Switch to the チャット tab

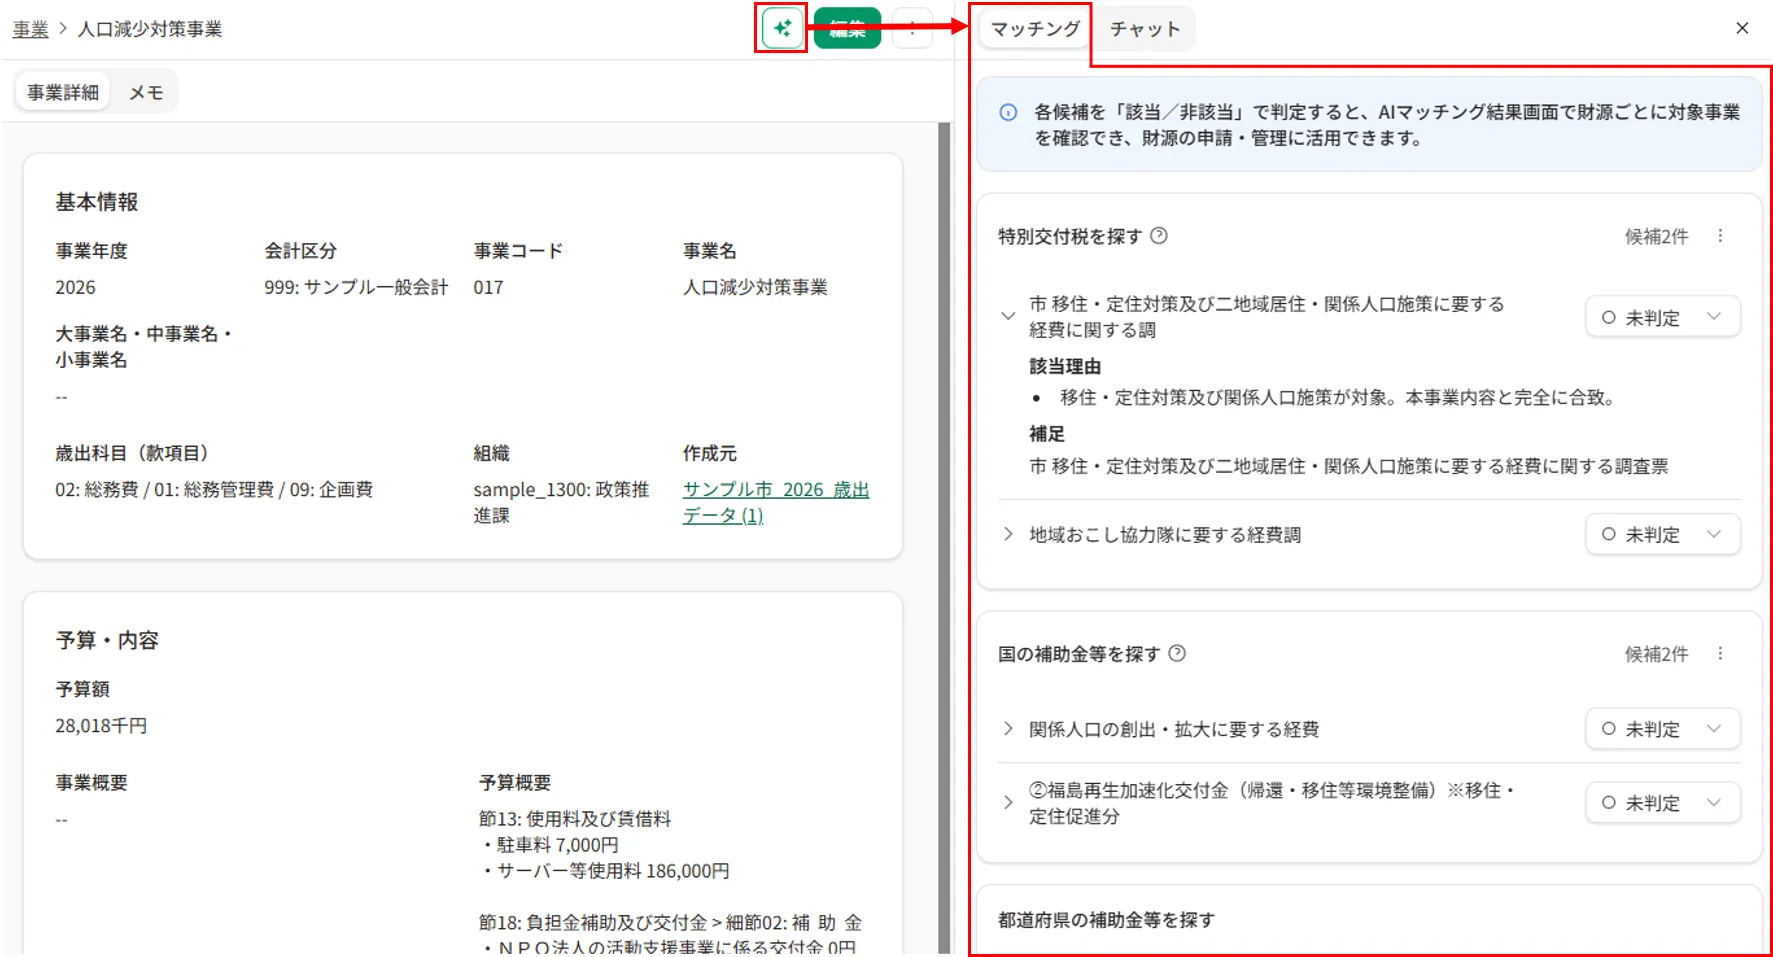point(1145,29)
